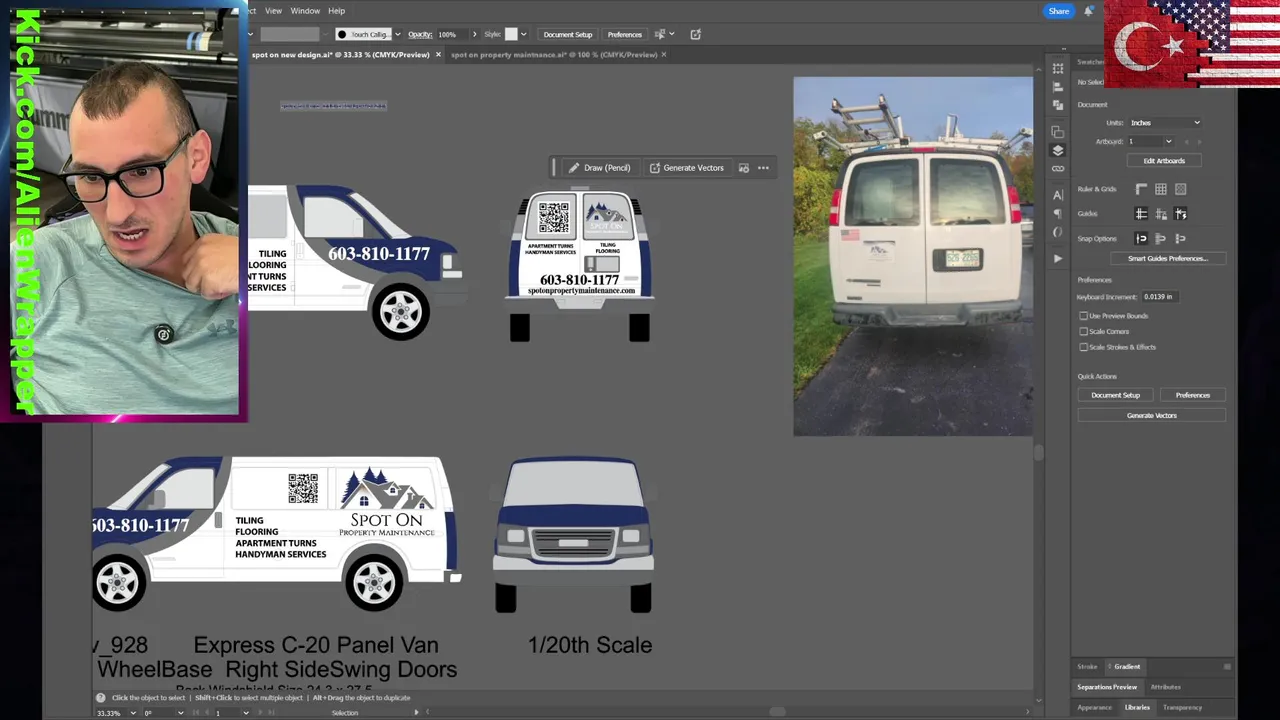Click Document Setup in control bar
This screenshot has height=720, width=1280.
[x=568, y=34]
